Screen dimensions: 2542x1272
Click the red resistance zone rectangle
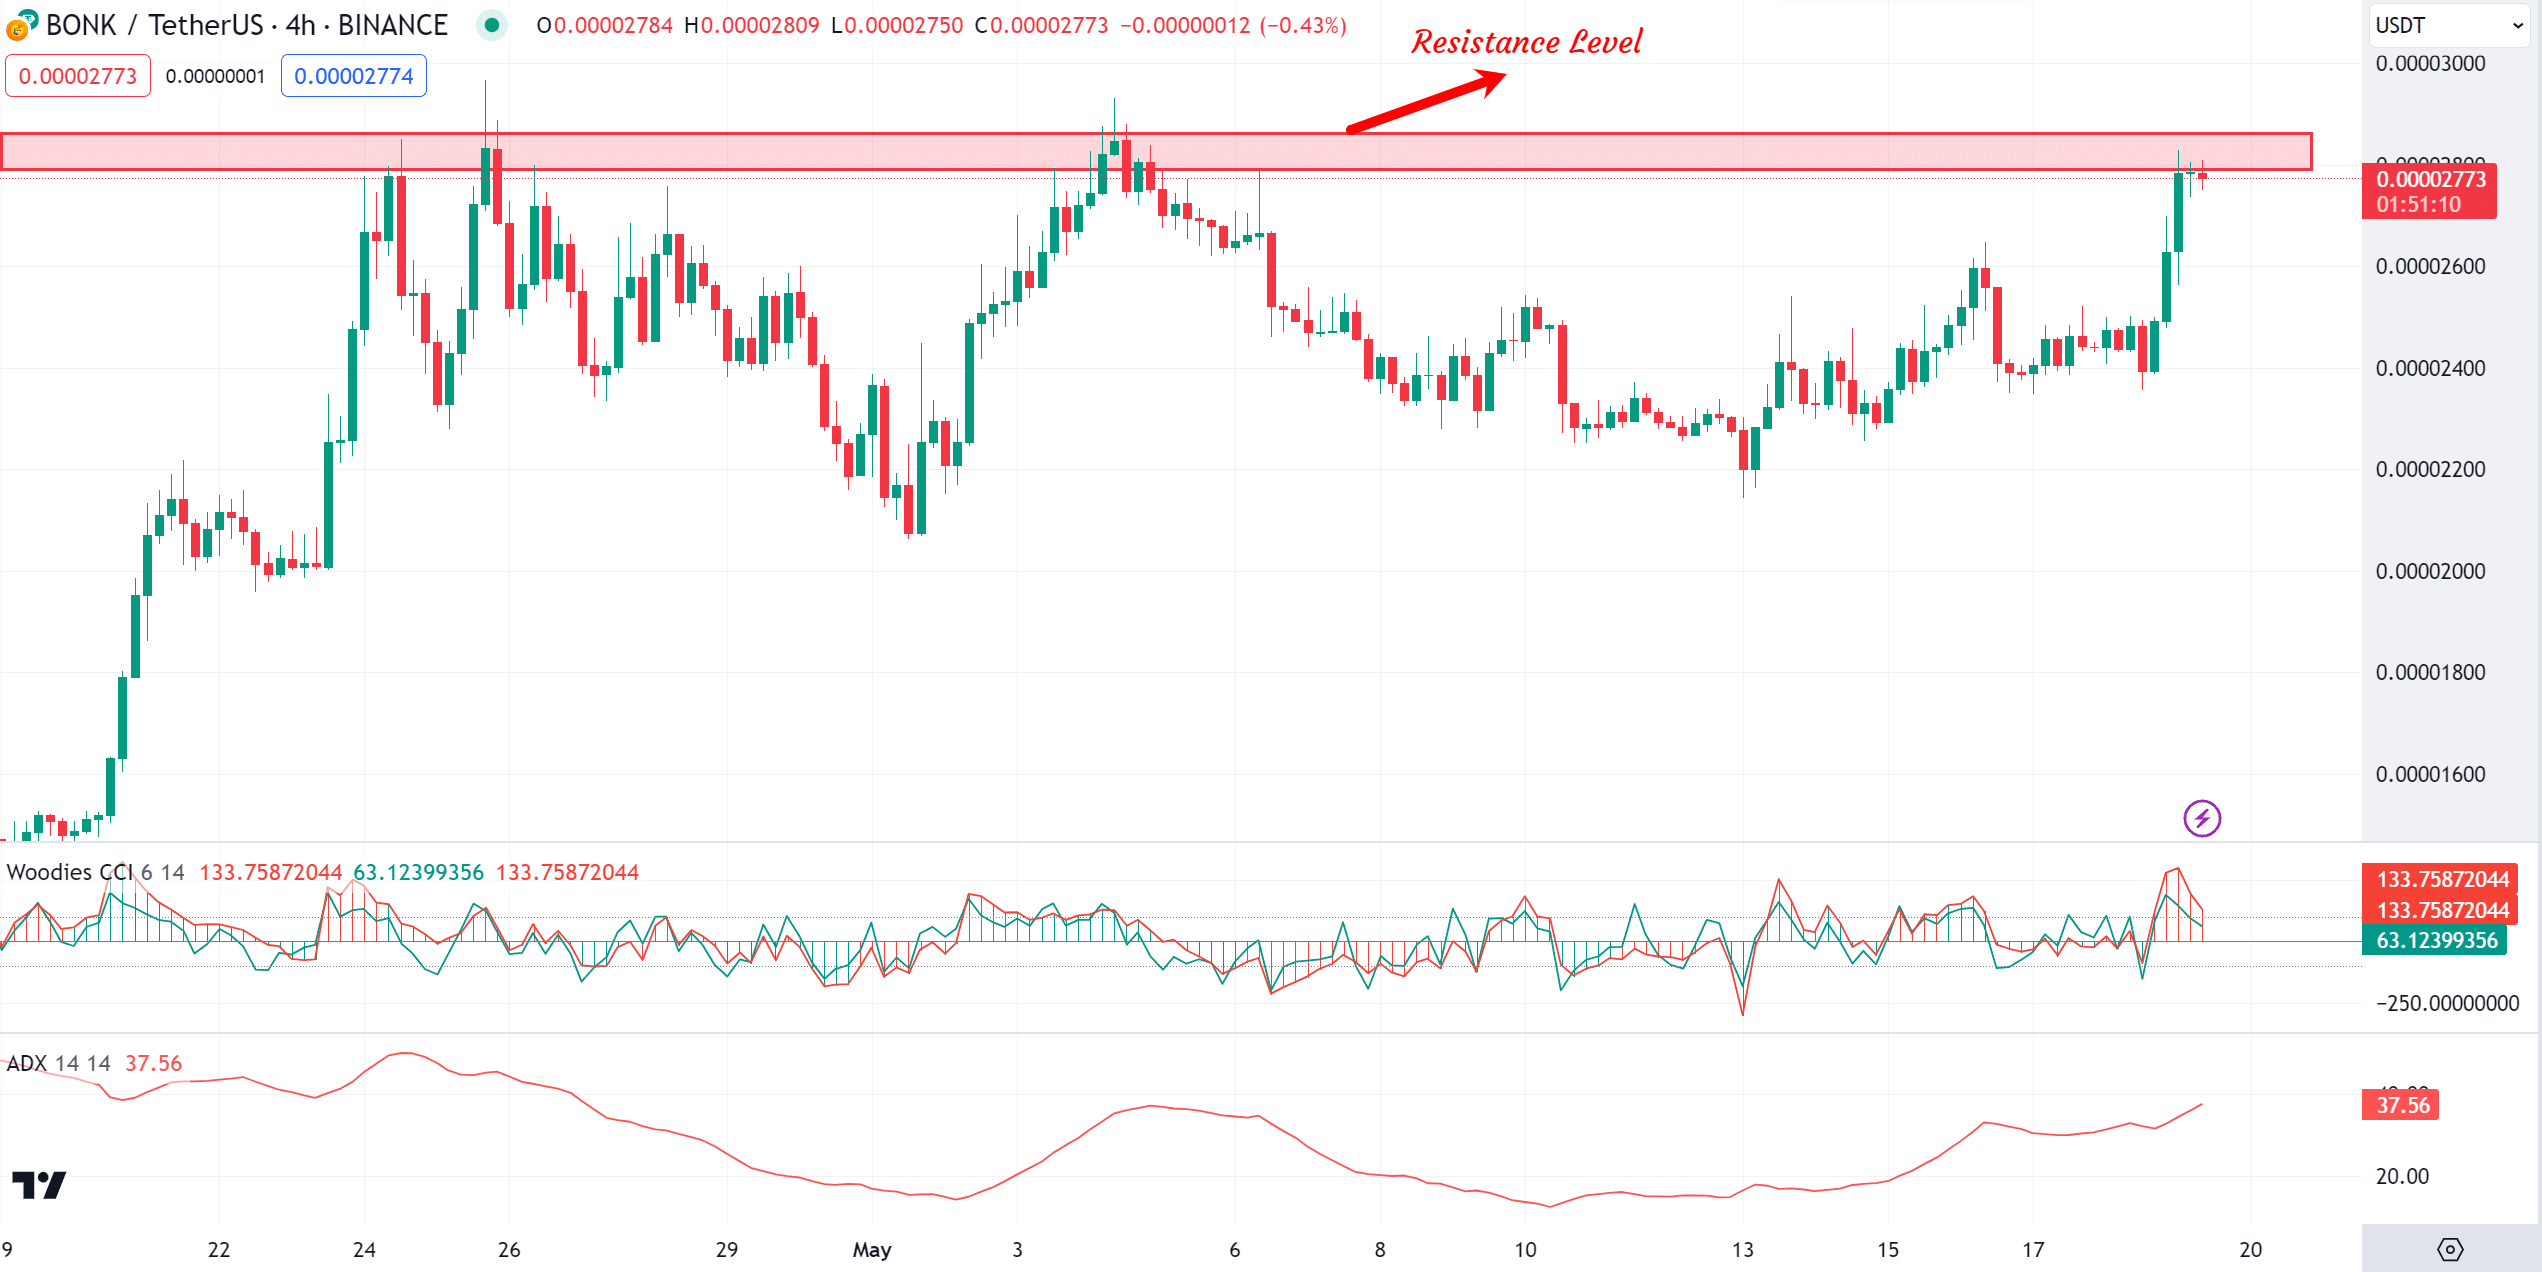tap(1156, 151)
